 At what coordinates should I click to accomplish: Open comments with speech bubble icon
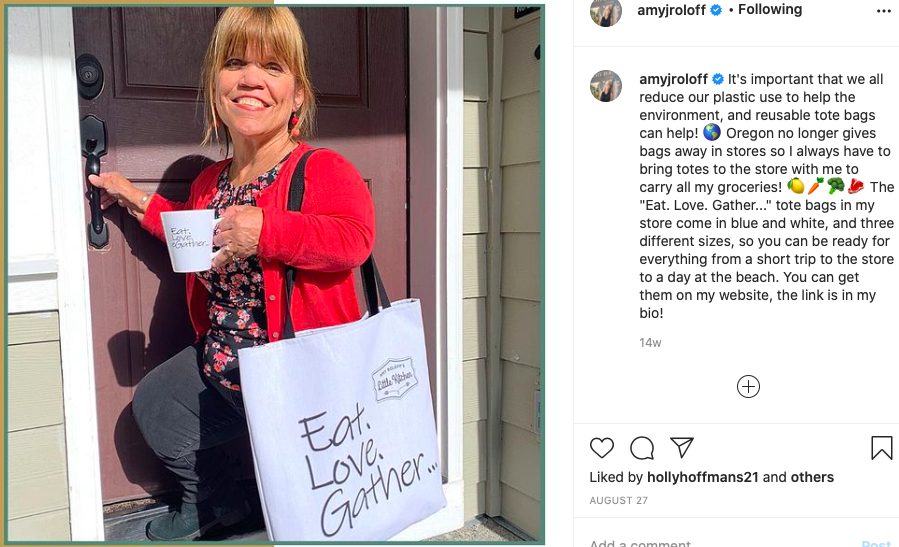pos(642,448)
